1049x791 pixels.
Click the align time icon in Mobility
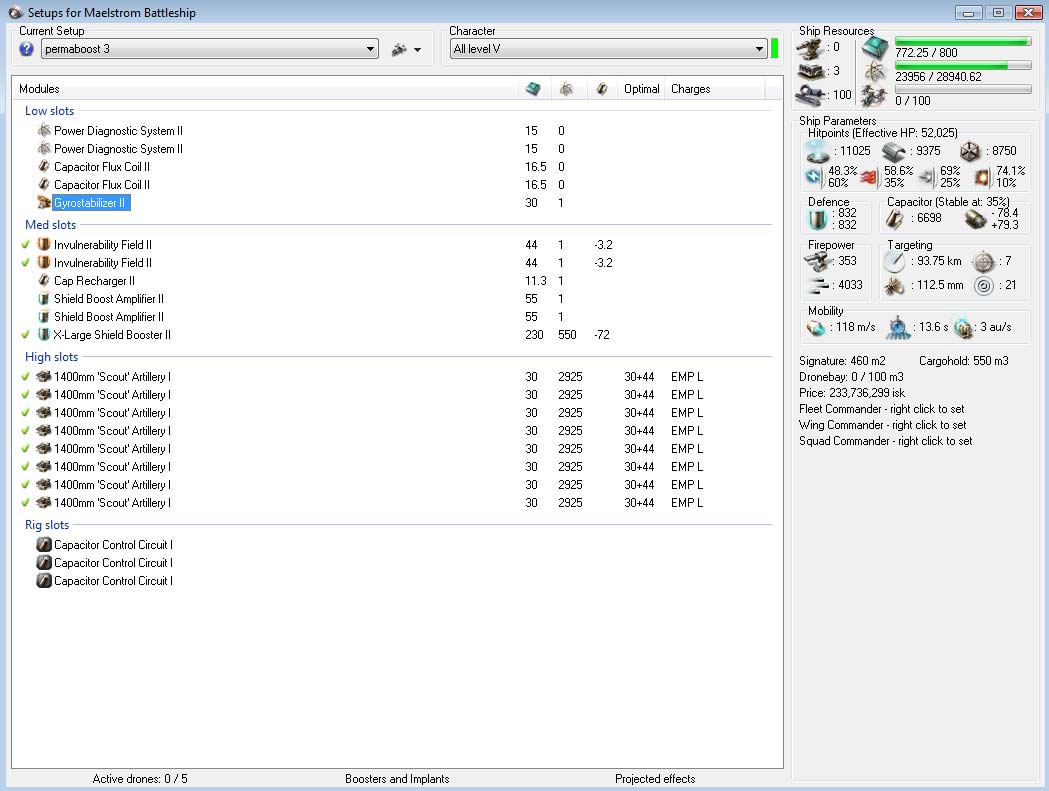click(899, 327)
